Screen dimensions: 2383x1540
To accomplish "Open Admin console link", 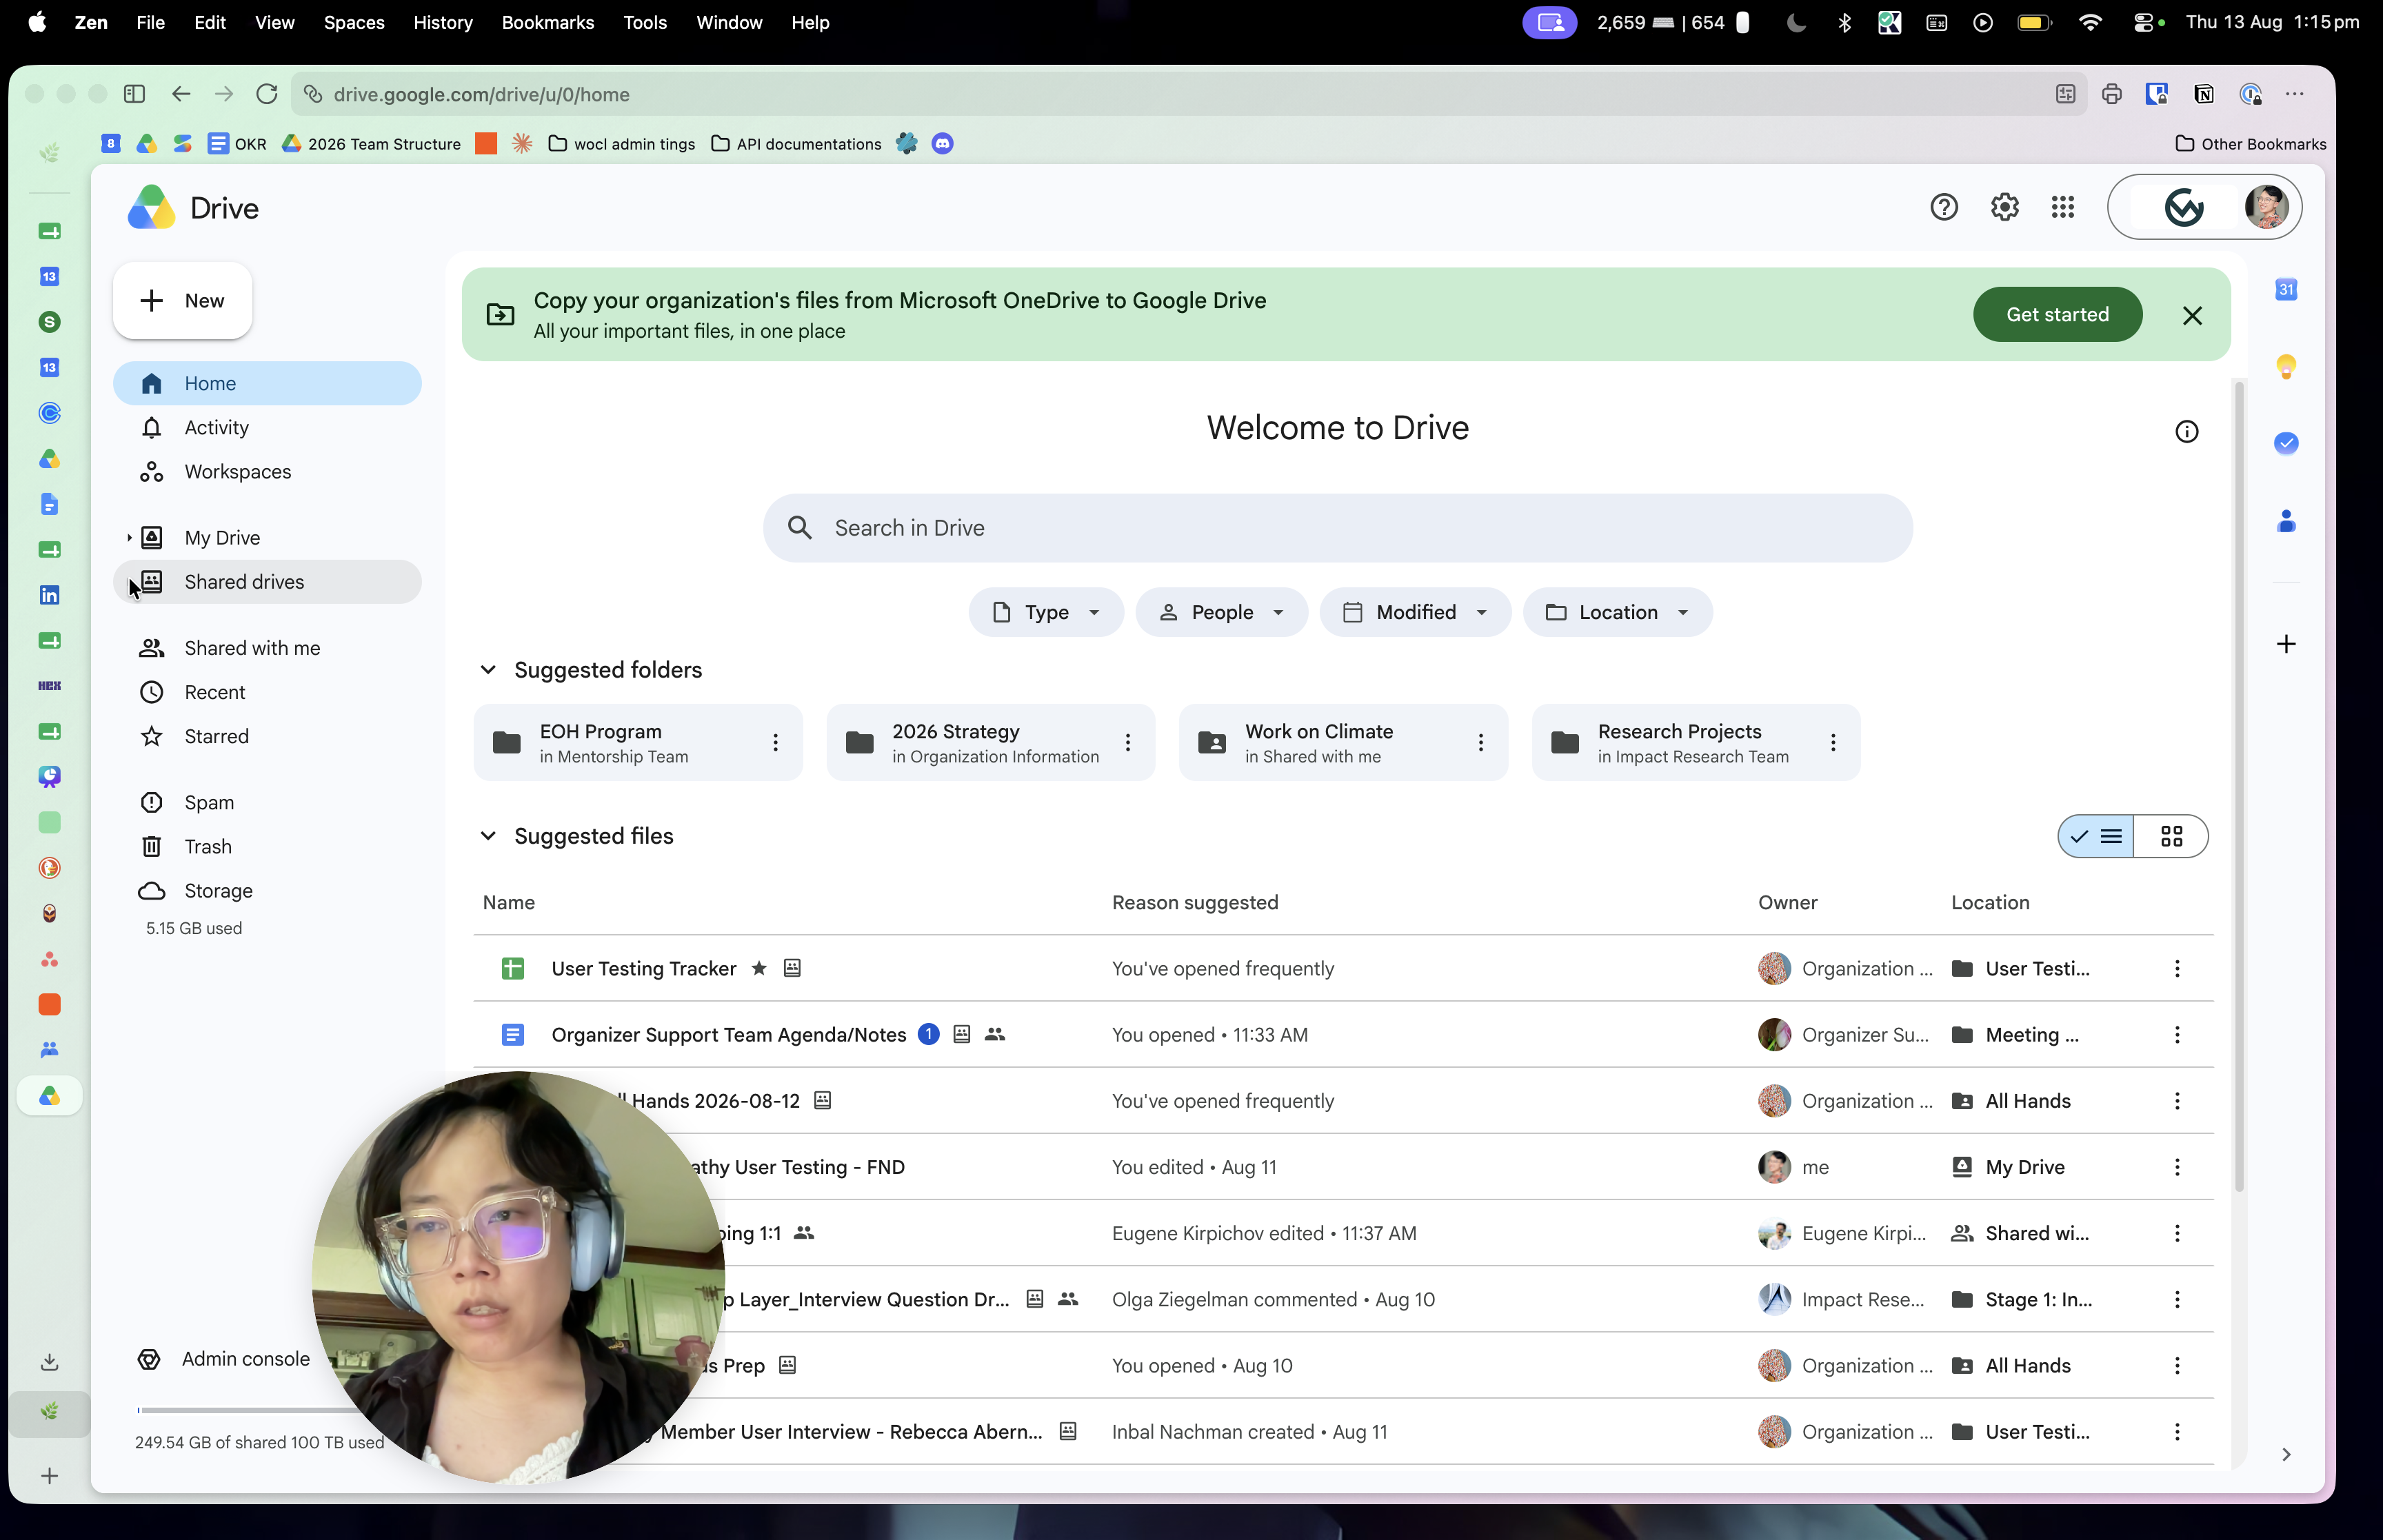I will click(x=224, y=1359).
